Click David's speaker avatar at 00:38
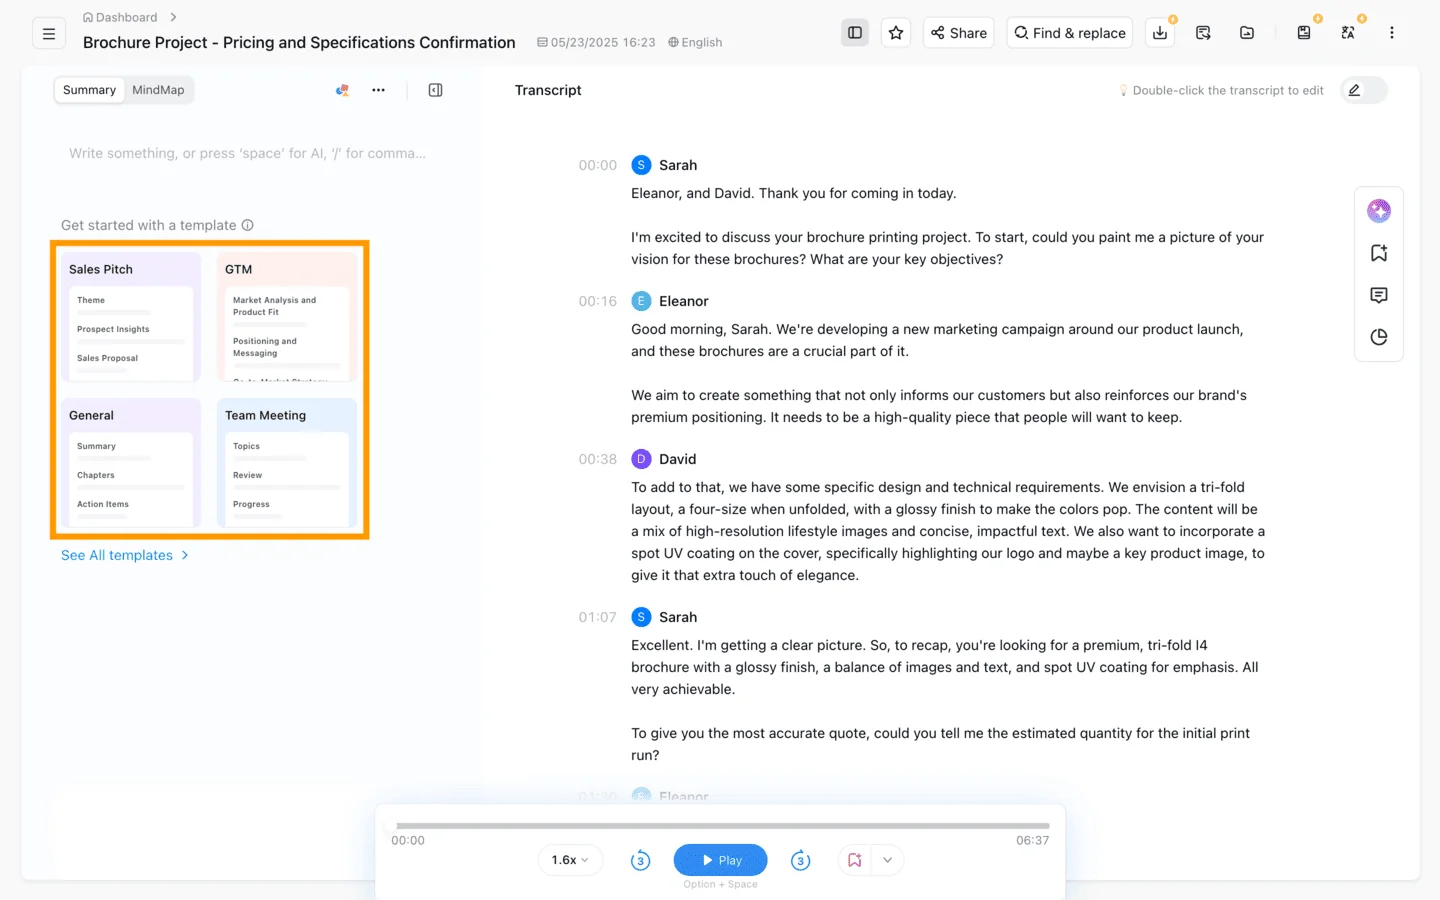The width and height of the screenshot is (1440, 900). (641, 459)
